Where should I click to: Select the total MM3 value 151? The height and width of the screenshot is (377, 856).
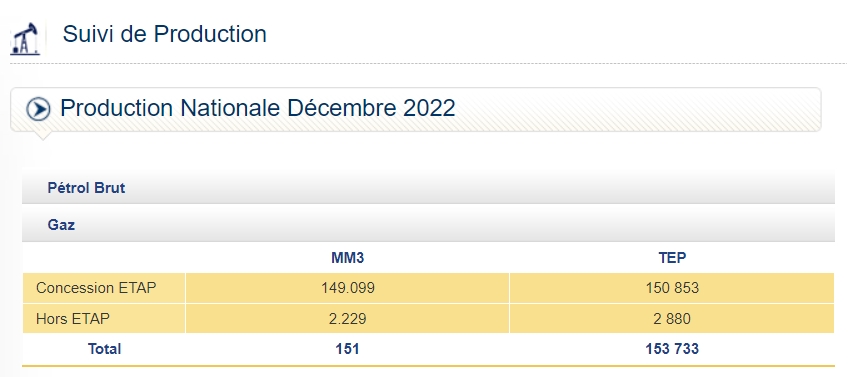(347, 349)
